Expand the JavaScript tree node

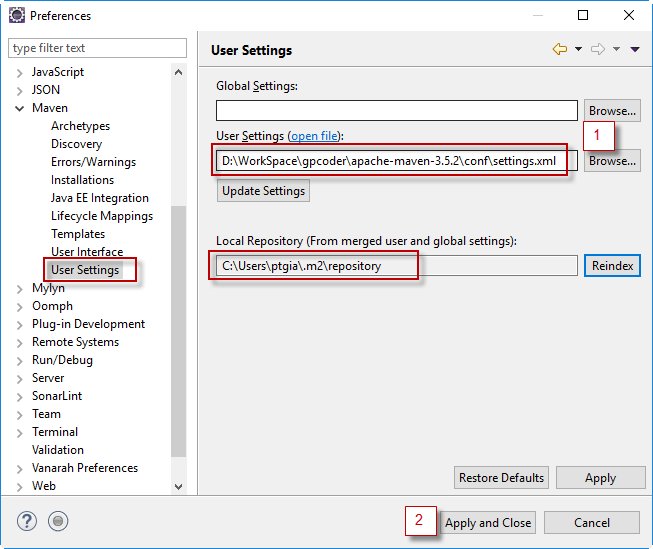(x=20, y=72)
